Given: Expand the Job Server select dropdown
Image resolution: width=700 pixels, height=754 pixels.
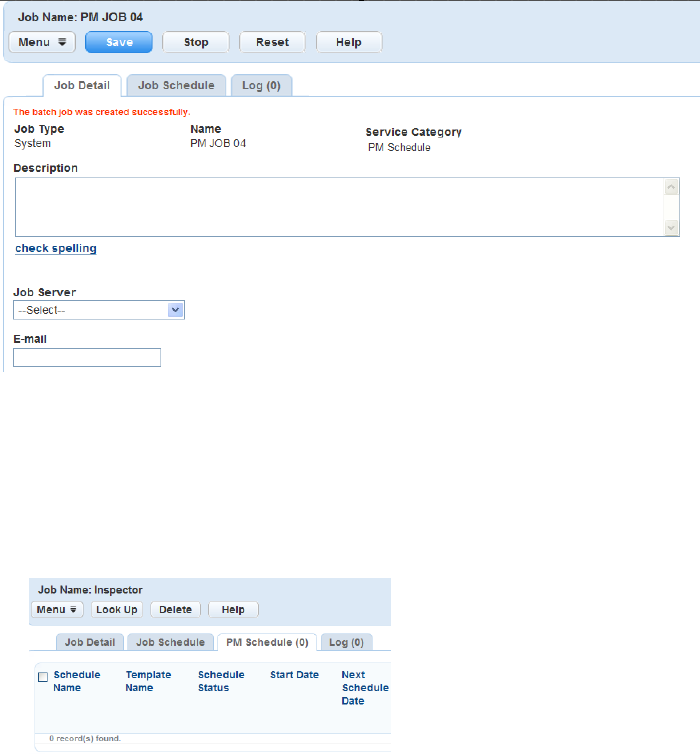Looking at the screenshot, I should [99, 310].
